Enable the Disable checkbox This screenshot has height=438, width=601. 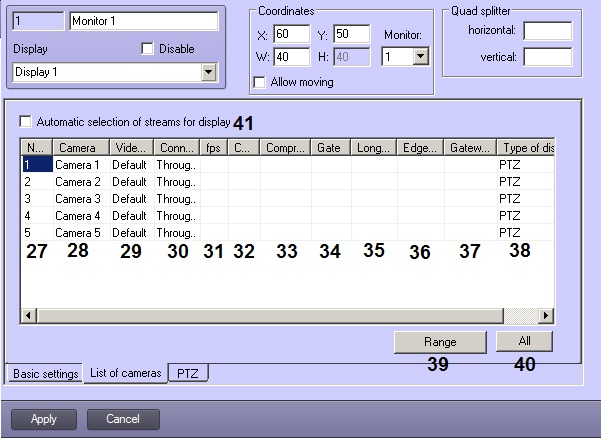click(148, 49)
